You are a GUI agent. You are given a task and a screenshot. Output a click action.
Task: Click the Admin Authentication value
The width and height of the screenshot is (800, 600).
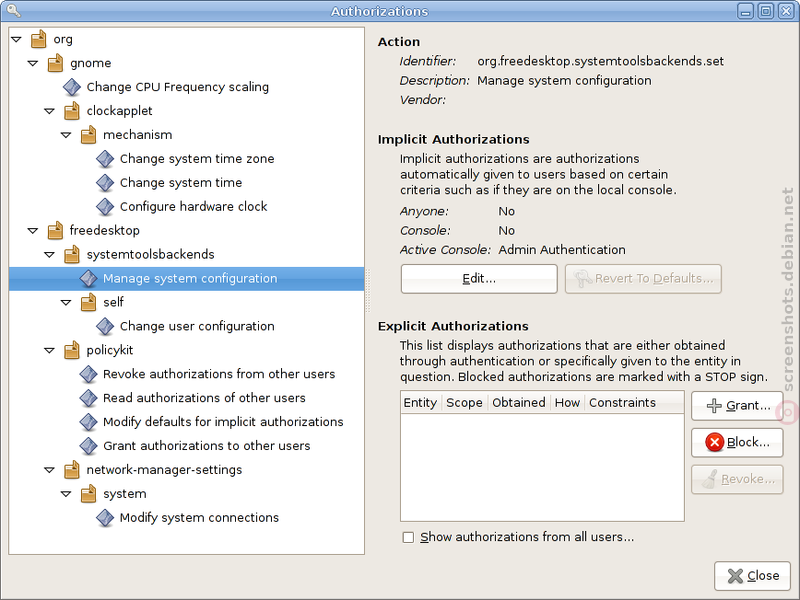point(562,250)
